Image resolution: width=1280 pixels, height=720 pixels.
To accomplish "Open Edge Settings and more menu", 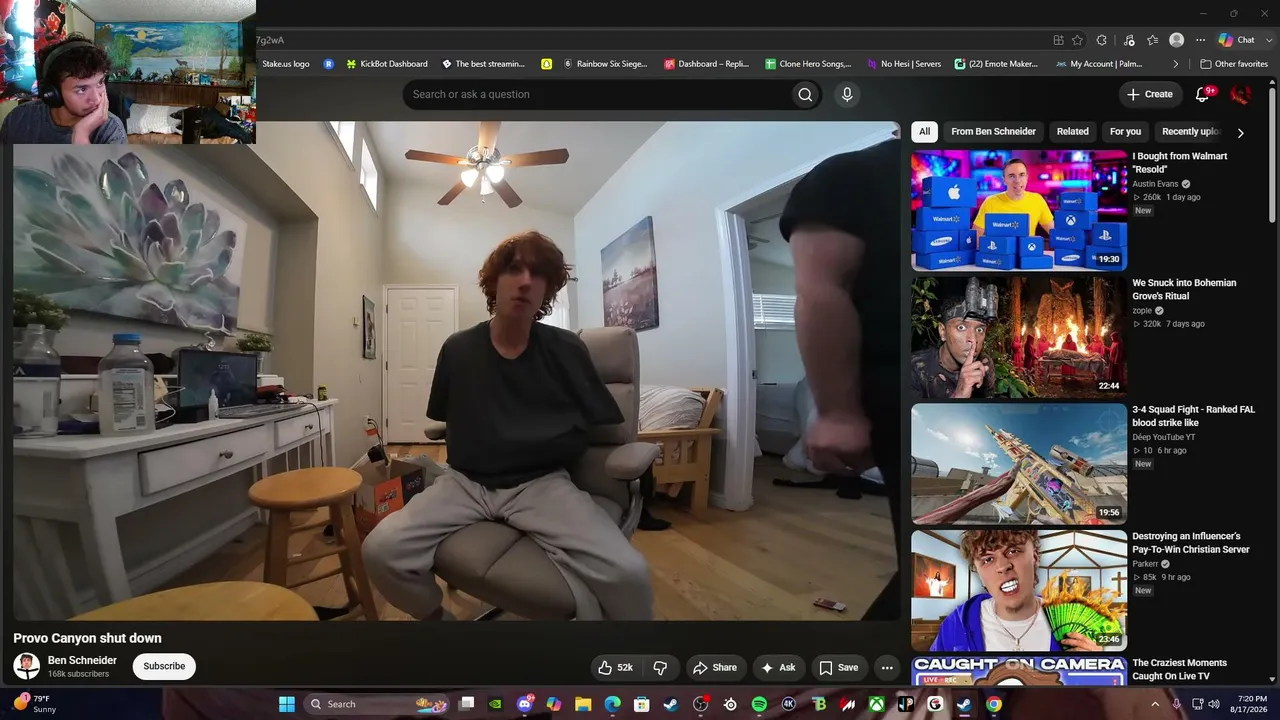I will (1201, 40).
